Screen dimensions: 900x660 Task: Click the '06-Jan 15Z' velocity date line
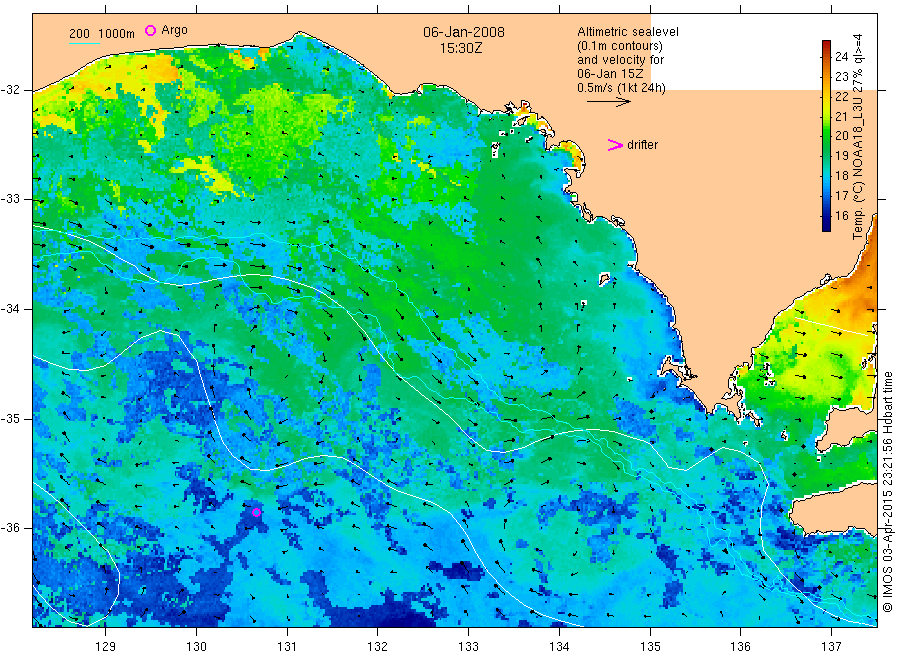[610, 74]
